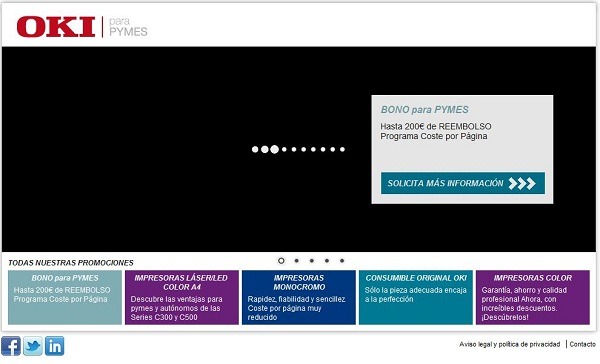This screenshot has height=364, width=600.
Task: Select the fourth carousel page dot
Action: [x=327, y=261]
